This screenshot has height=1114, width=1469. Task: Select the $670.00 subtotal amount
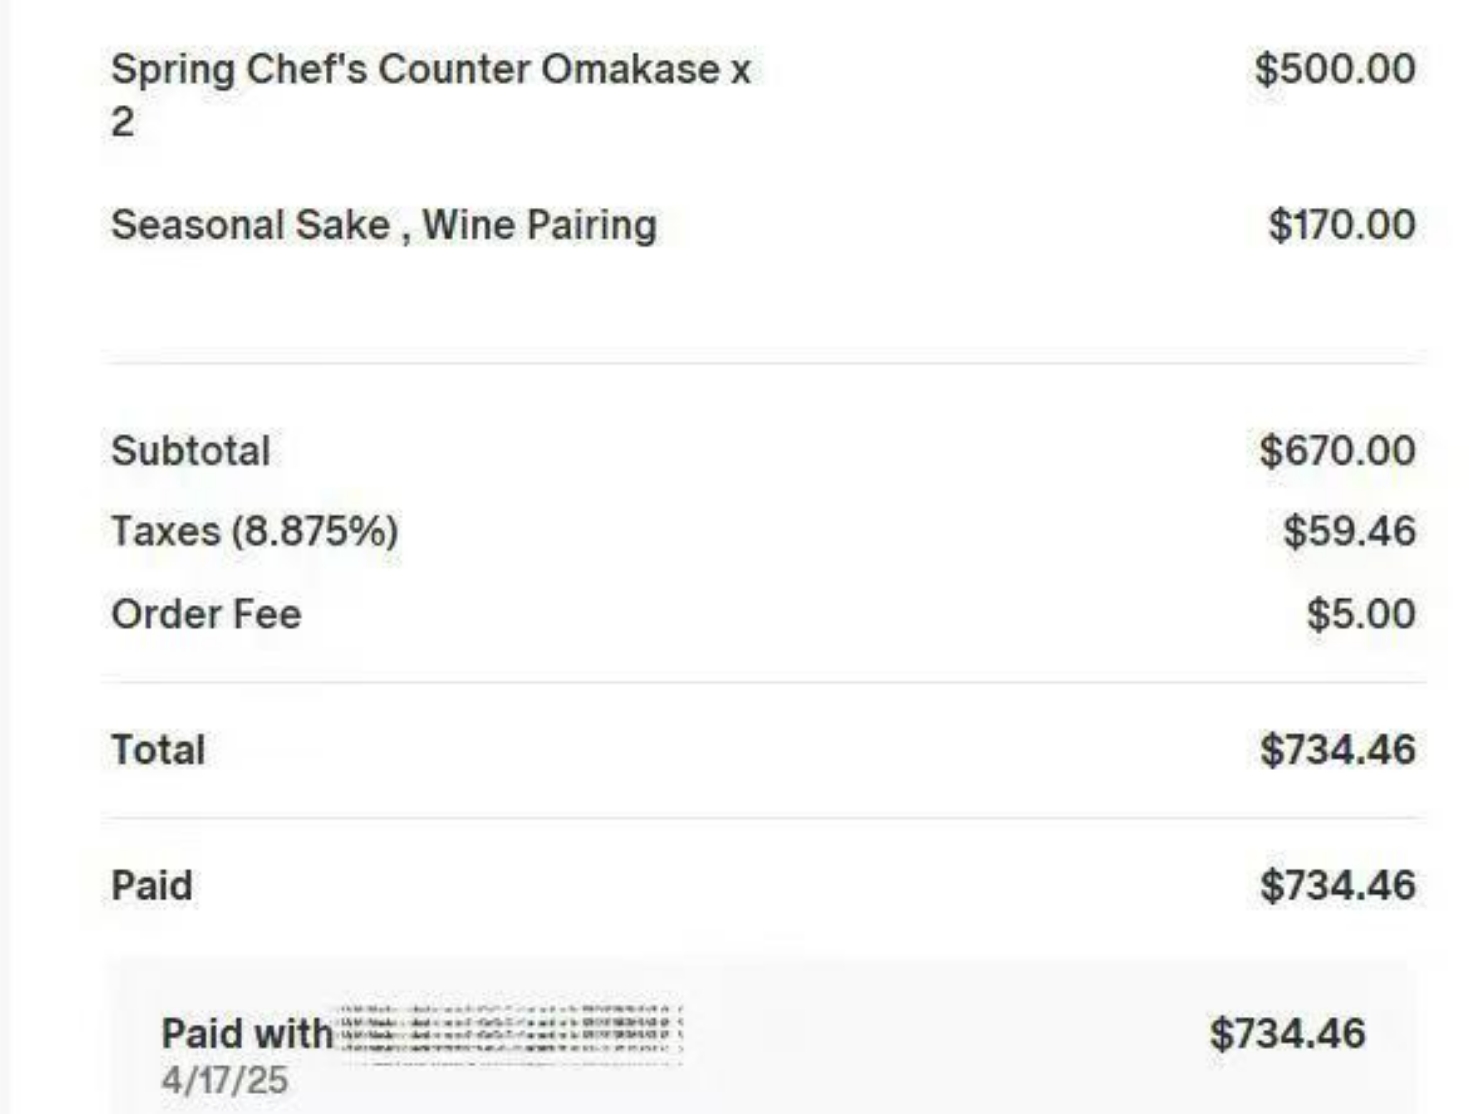pos(1337,450)
